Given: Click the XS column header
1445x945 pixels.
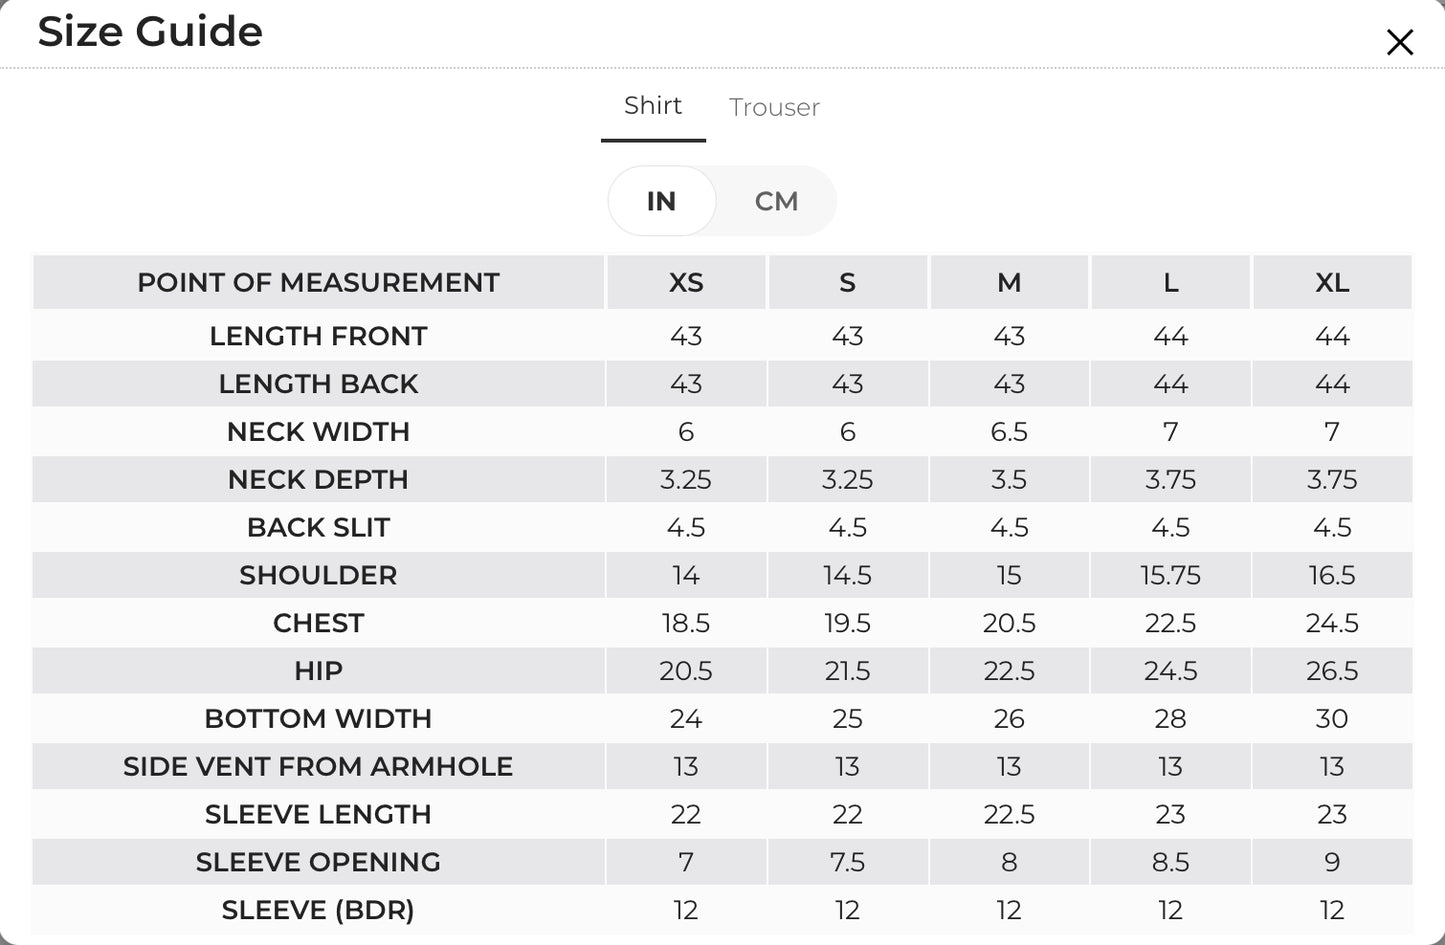Looking at the screenshot, I should [x=686, y=283].
